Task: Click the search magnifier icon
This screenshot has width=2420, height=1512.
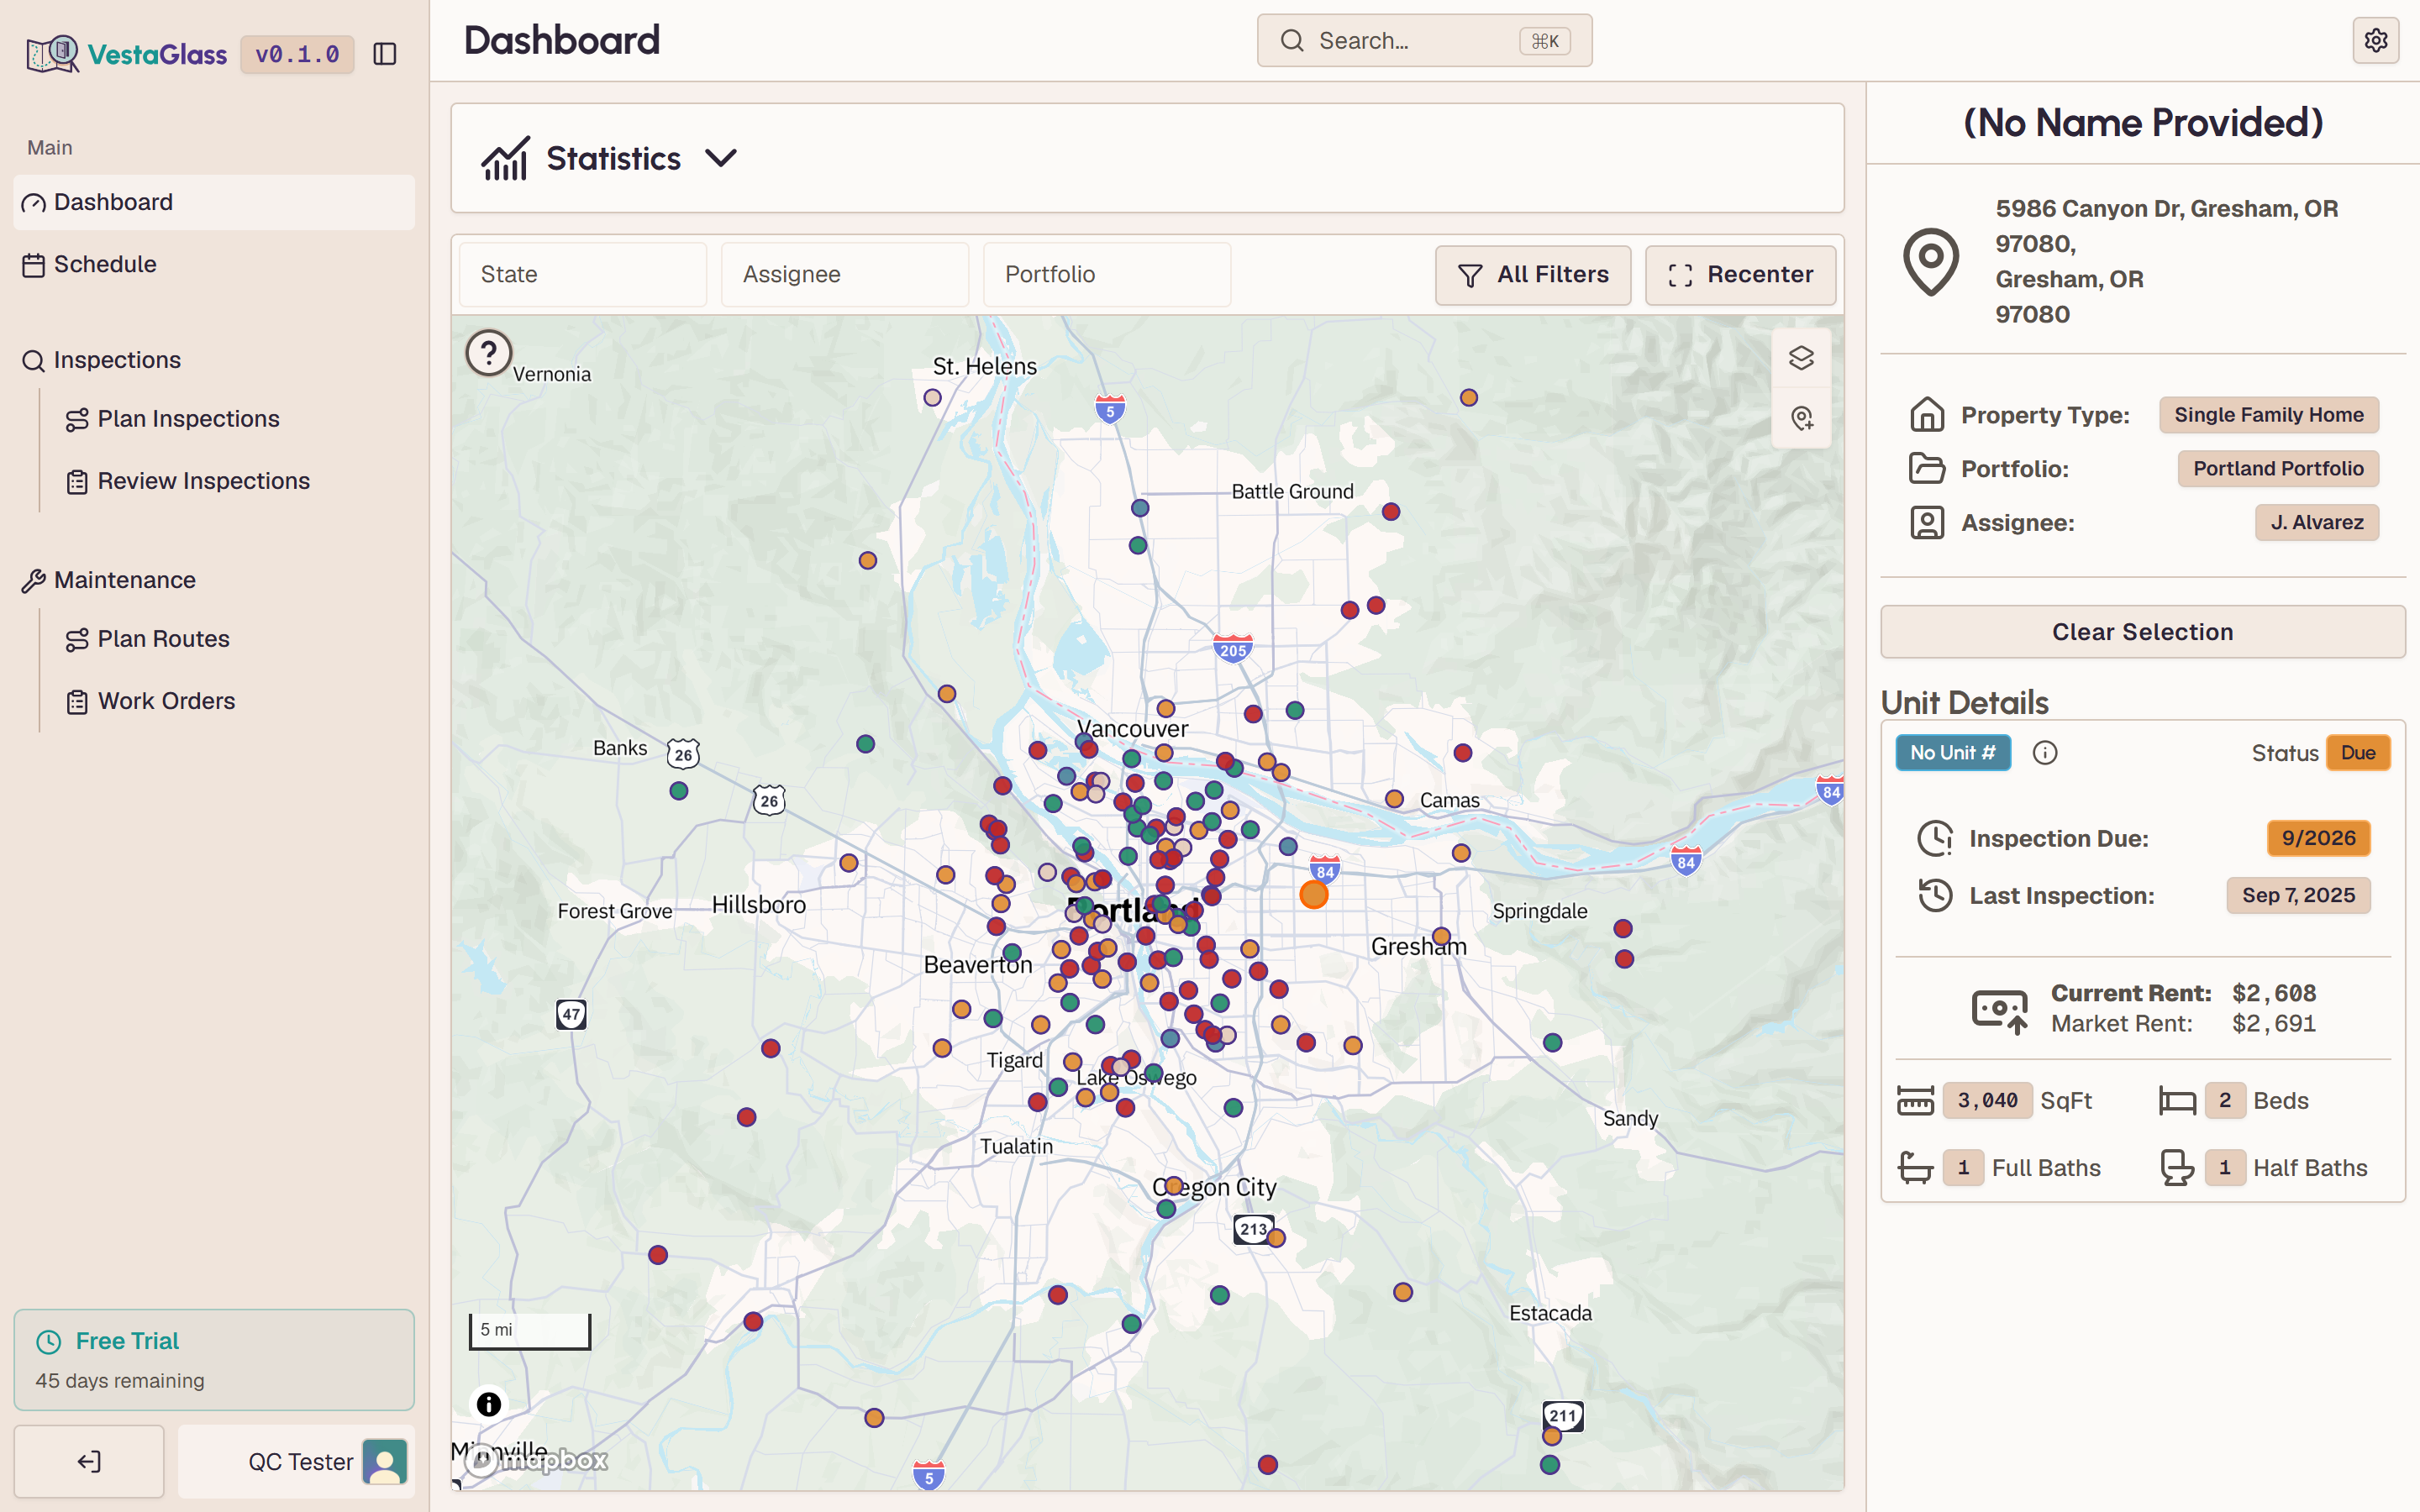Action: tap(1292, 41)
